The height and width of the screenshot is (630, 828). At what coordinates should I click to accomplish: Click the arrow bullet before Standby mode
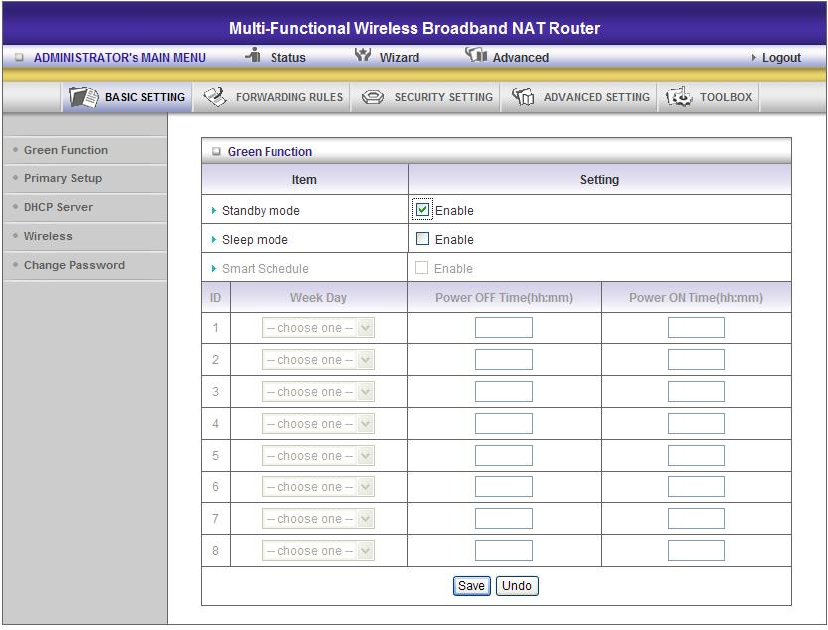point(214,211)
